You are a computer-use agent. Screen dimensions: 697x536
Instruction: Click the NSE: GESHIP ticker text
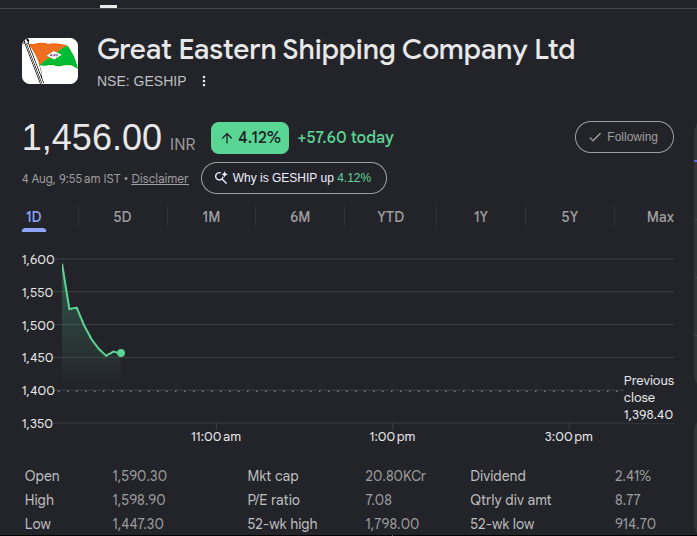click(x=142, y=81)
